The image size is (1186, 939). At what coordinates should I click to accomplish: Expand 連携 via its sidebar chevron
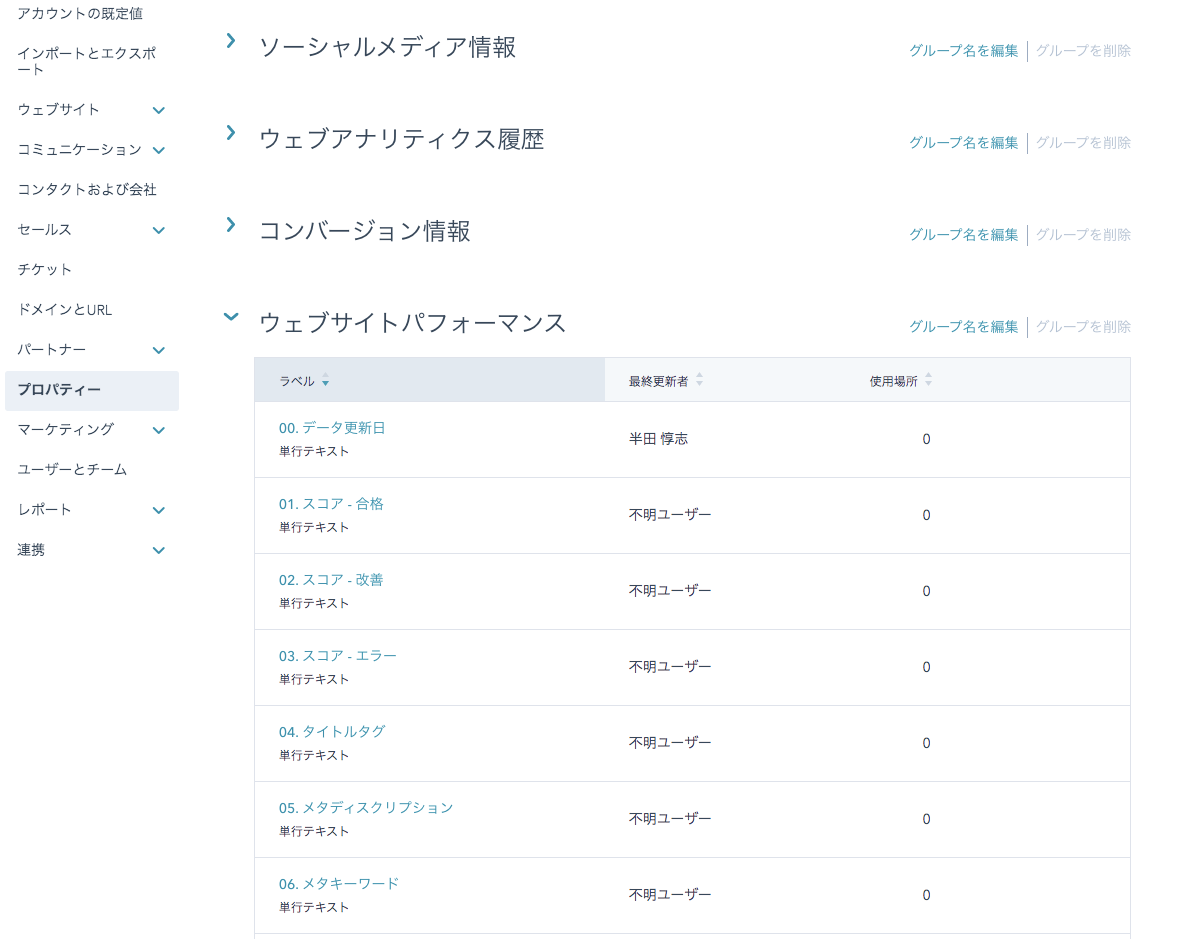(158, 550)
